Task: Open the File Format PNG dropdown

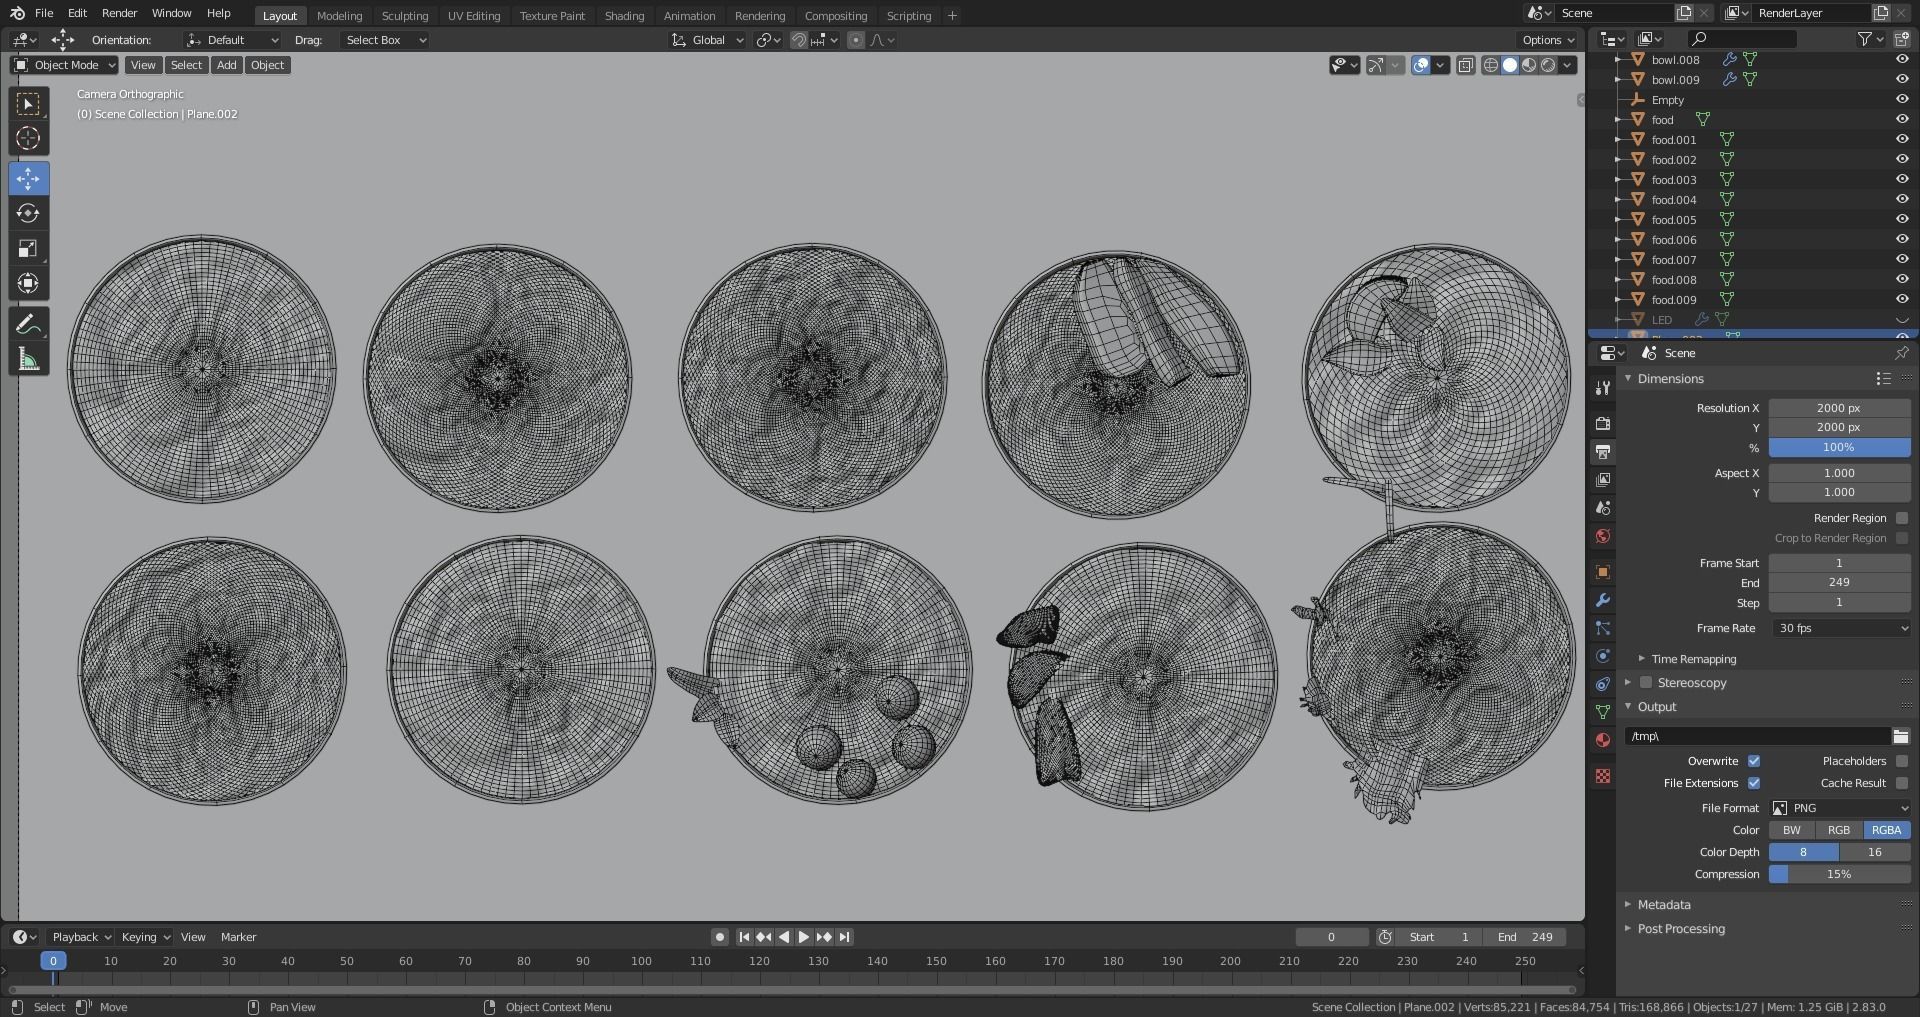Action: point(1840,808)
